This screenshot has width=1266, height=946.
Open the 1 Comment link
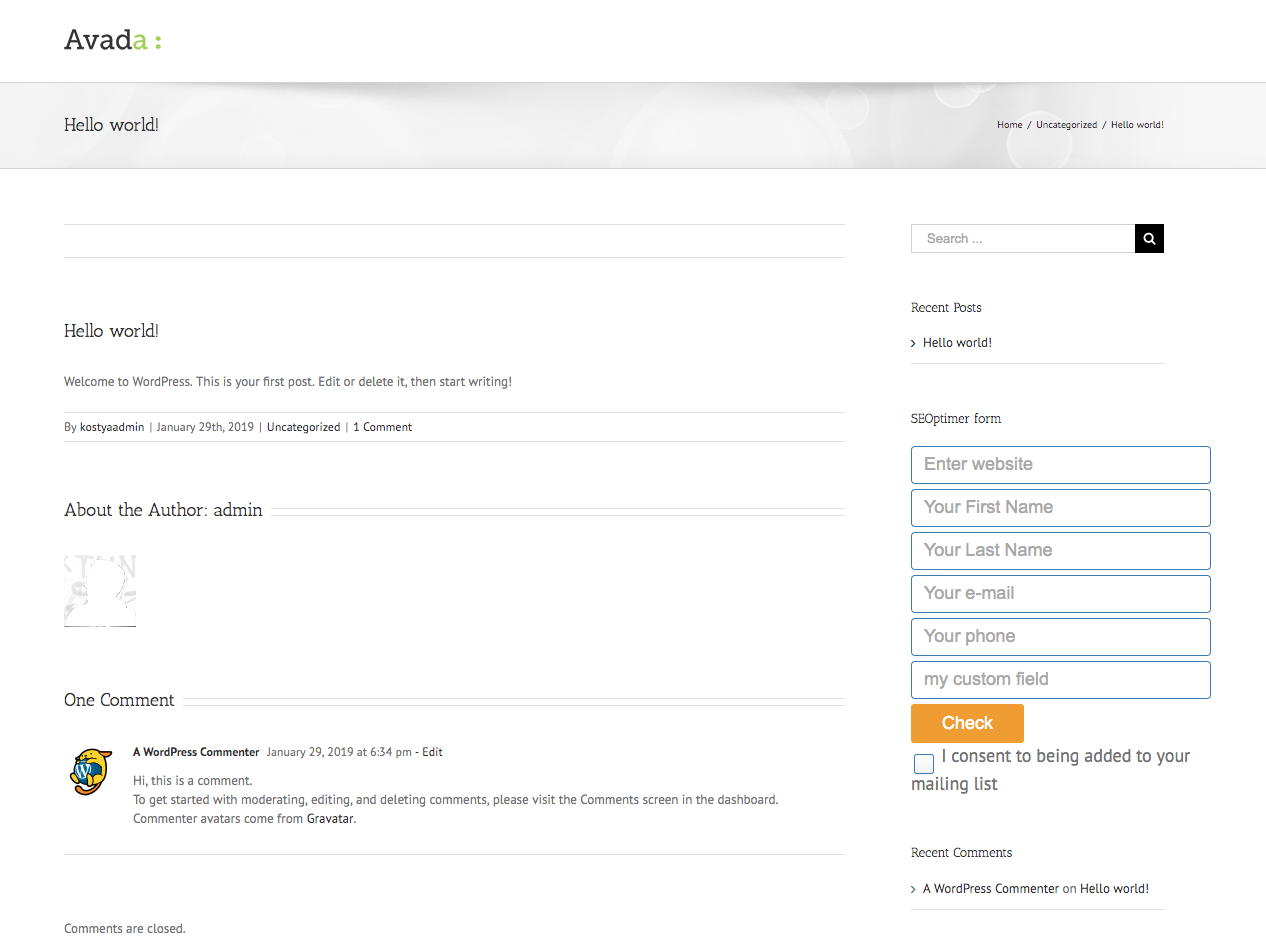coord(382,427)
